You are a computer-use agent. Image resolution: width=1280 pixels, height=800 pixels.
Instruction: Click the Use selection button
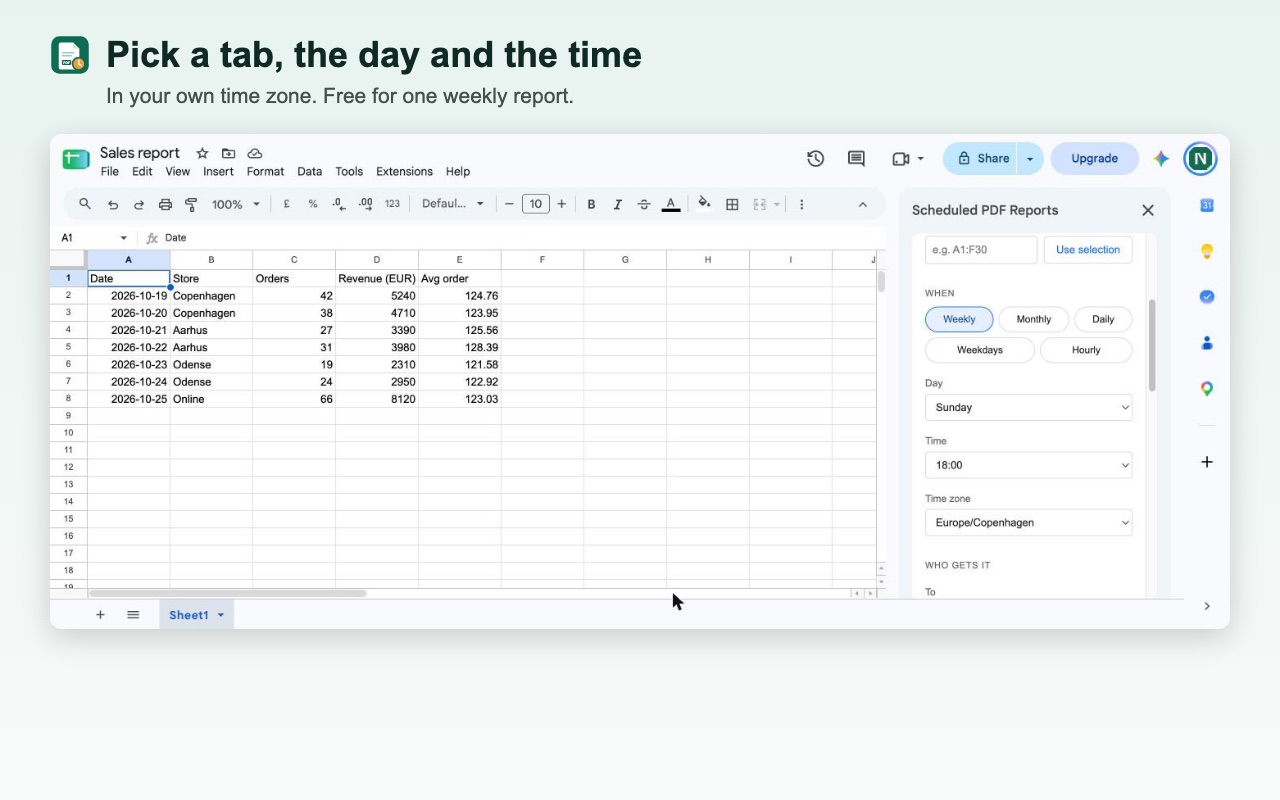pos(1088,250)
